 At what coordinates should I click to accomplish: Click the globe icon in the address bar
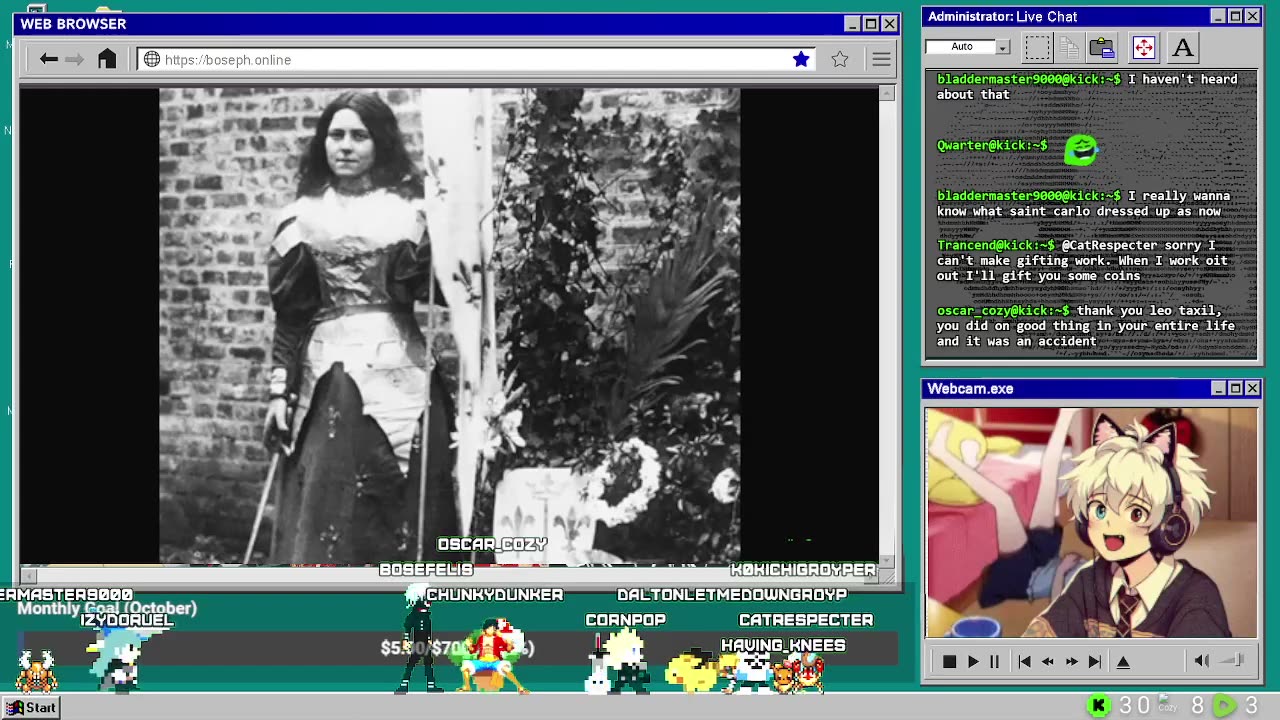pyautogui.click(x=152, y=59)
